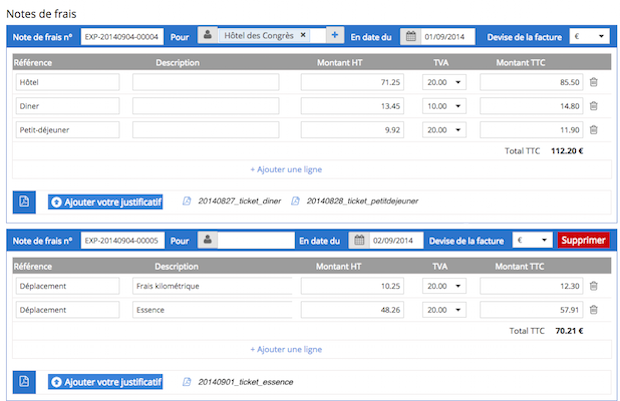Open TVA dropdown for Frais kilométrique row
Viewport: 620px width, 401px height.
coord(445,287)
